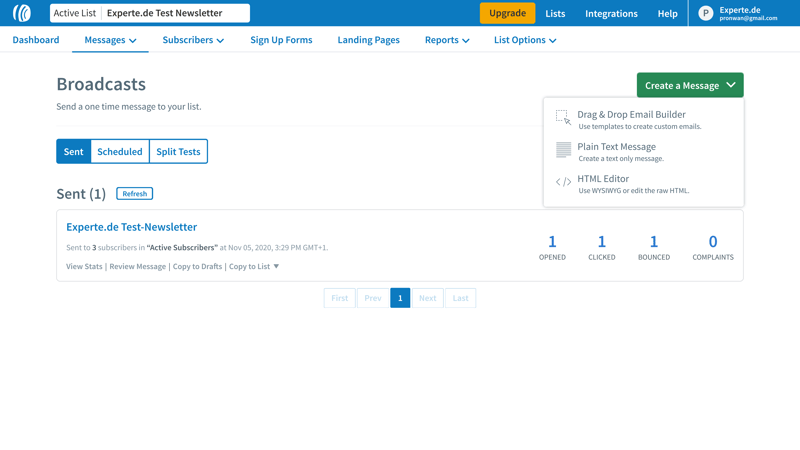Click the AWeber logo icon
The image size is (800, 450).
[21, 13]
